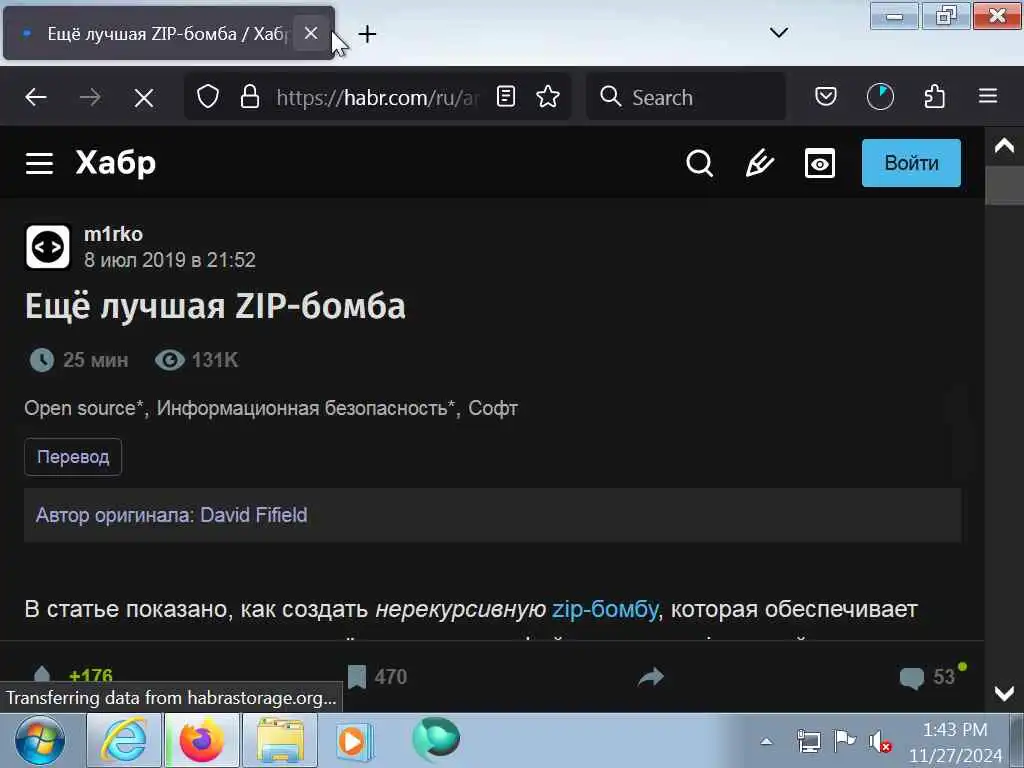
Task: Launch Windows Media Player from taskbar
Action: pyautogui.click(x=356, y=741)
